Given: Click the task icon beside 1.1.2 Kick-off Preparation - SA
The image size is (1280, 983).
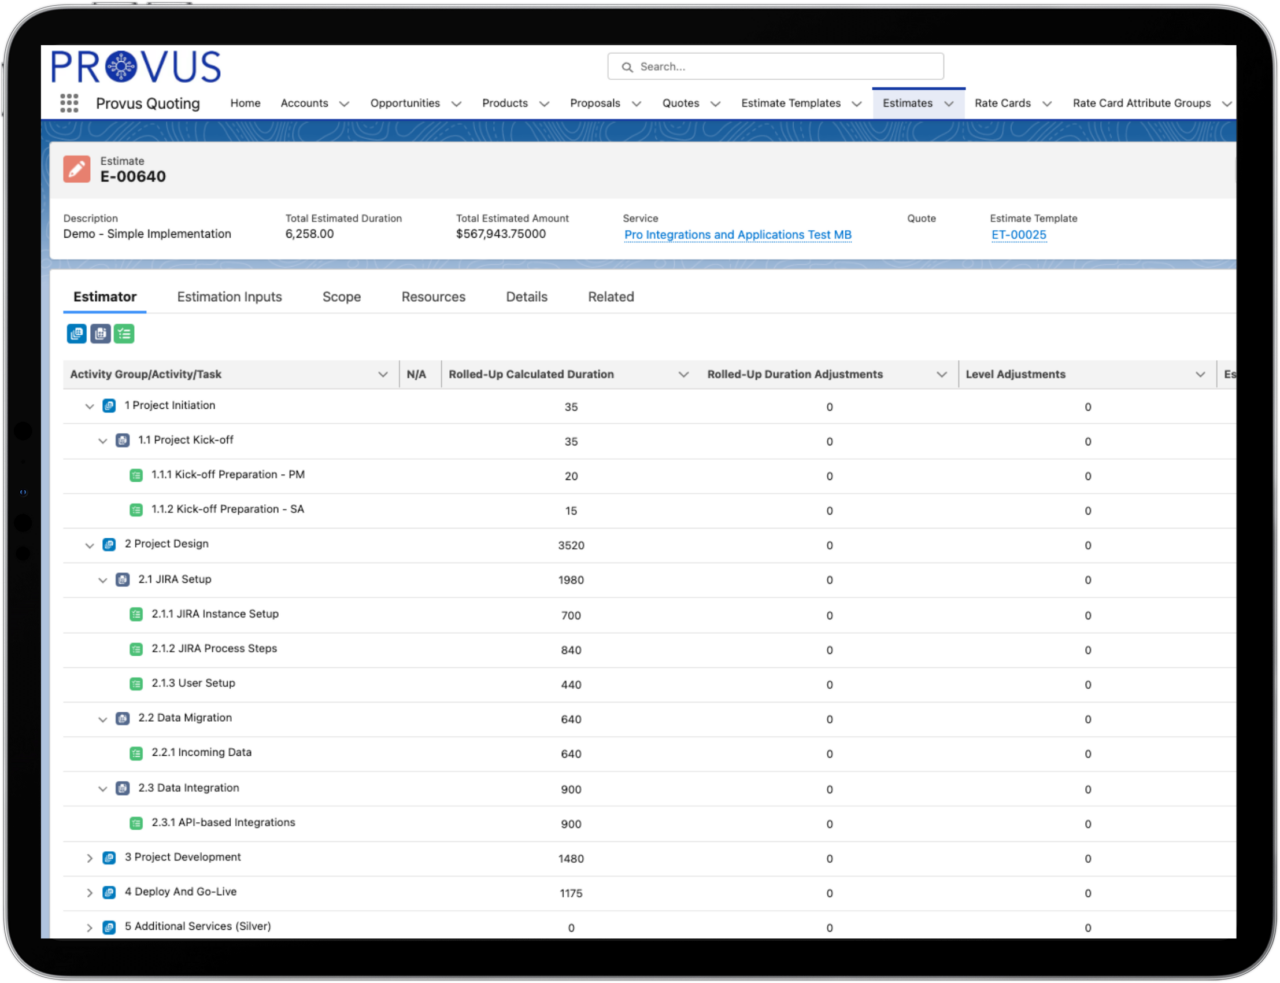Looking at the screenshot, I should coord(136,509).
